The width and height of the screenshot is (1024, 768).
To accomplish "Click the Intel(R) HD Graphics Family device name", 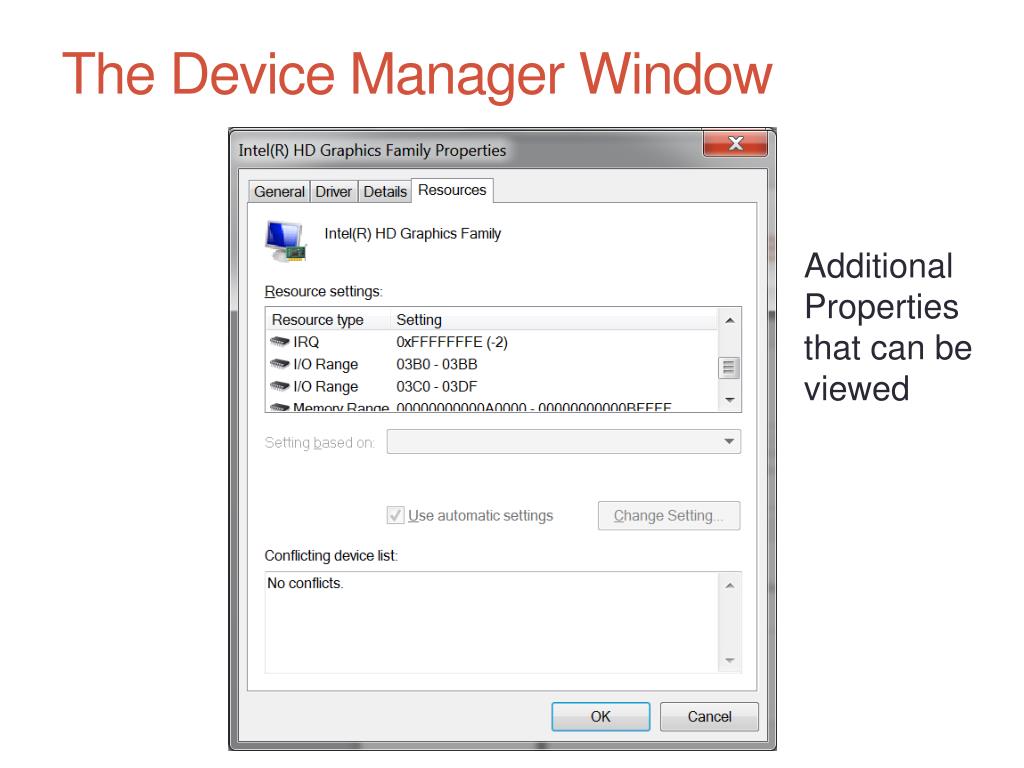I will coord(413,233).
